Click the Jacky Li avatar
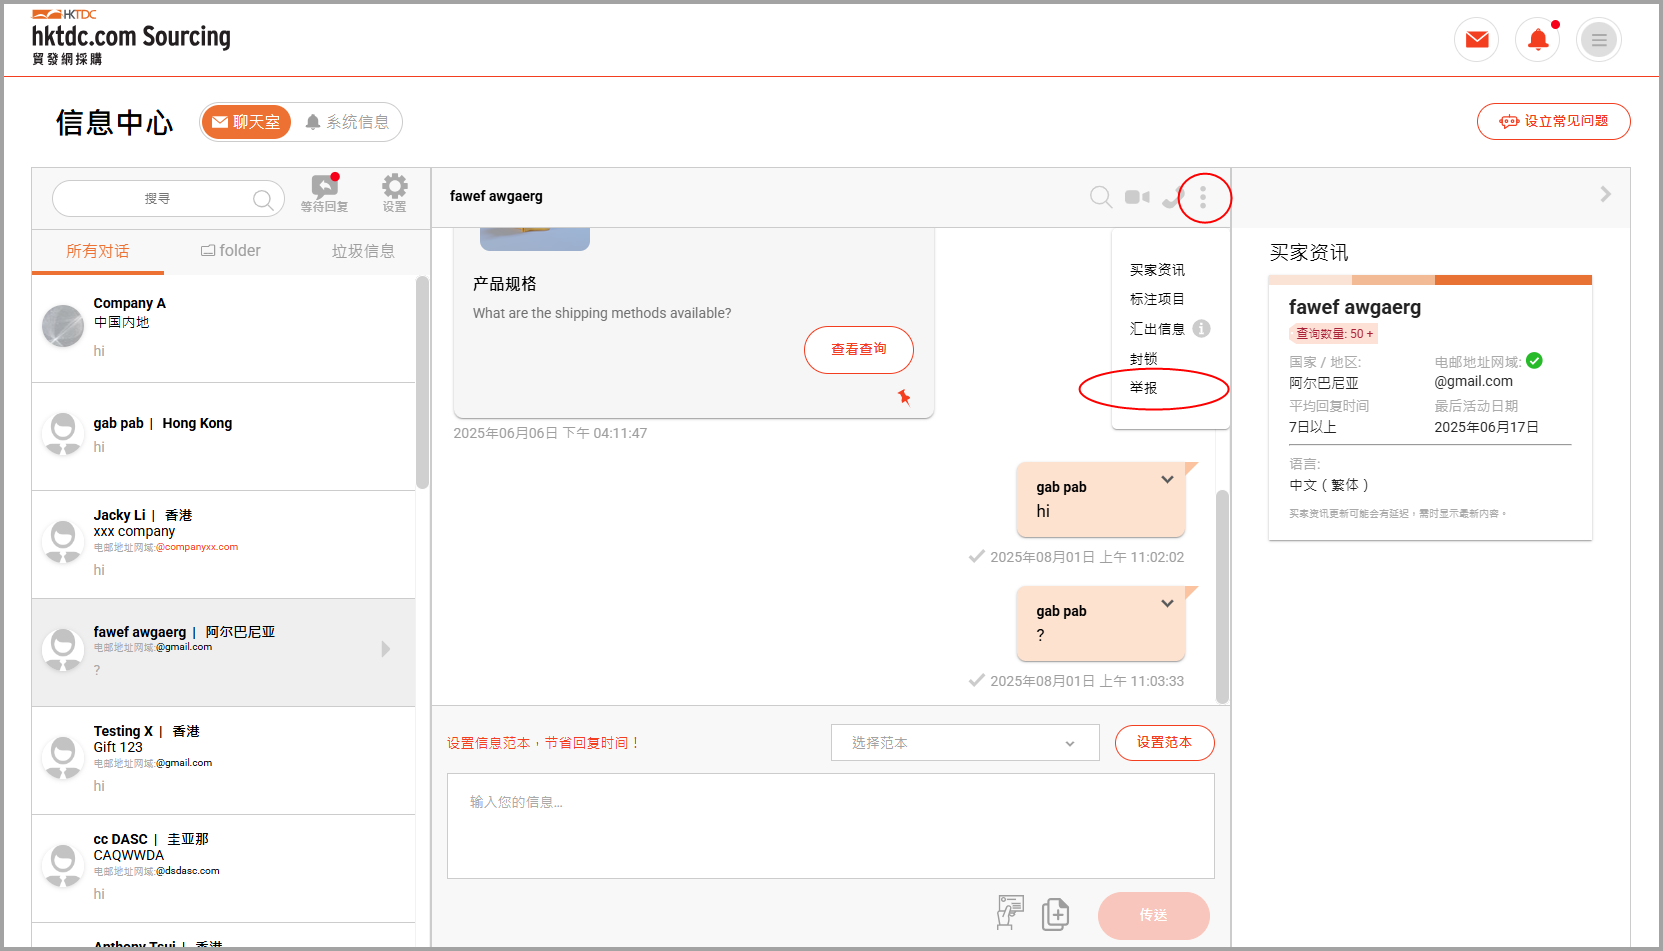Image resolution: width=1663 pixels, height=951 pixels. (63, 542)
